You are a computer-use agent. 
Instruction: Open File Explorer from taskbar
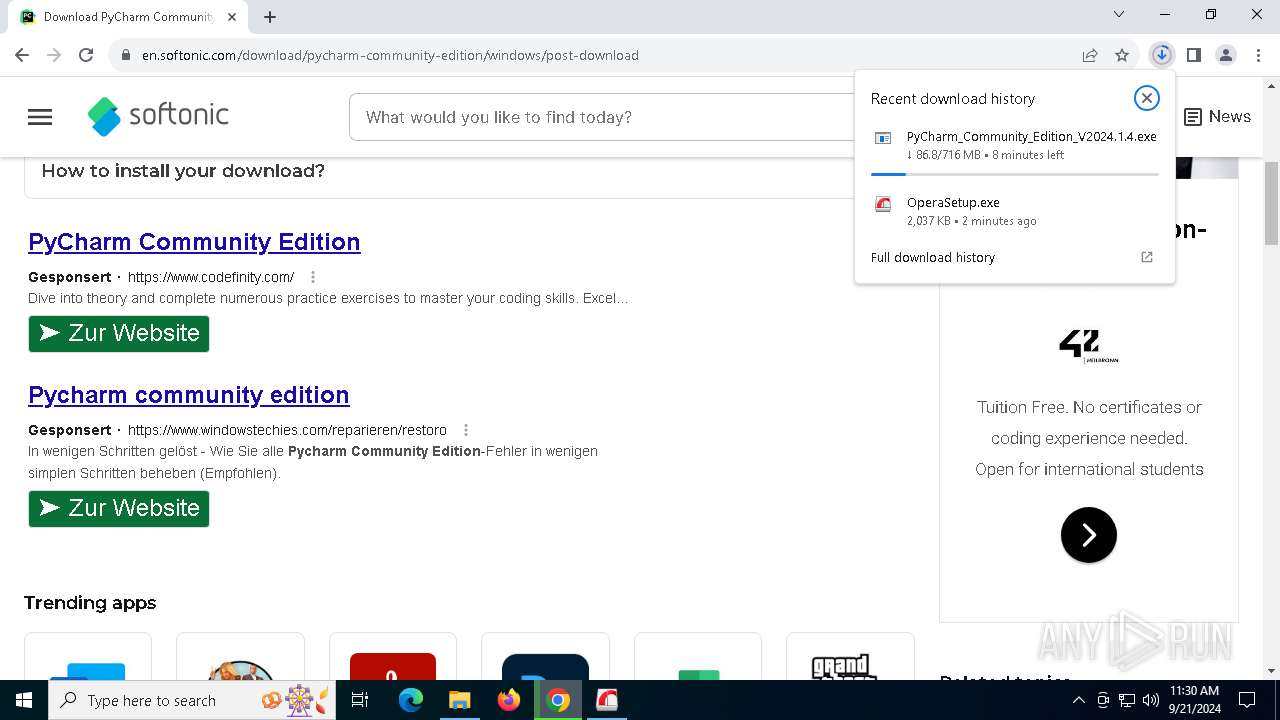[x=459, y=700]
